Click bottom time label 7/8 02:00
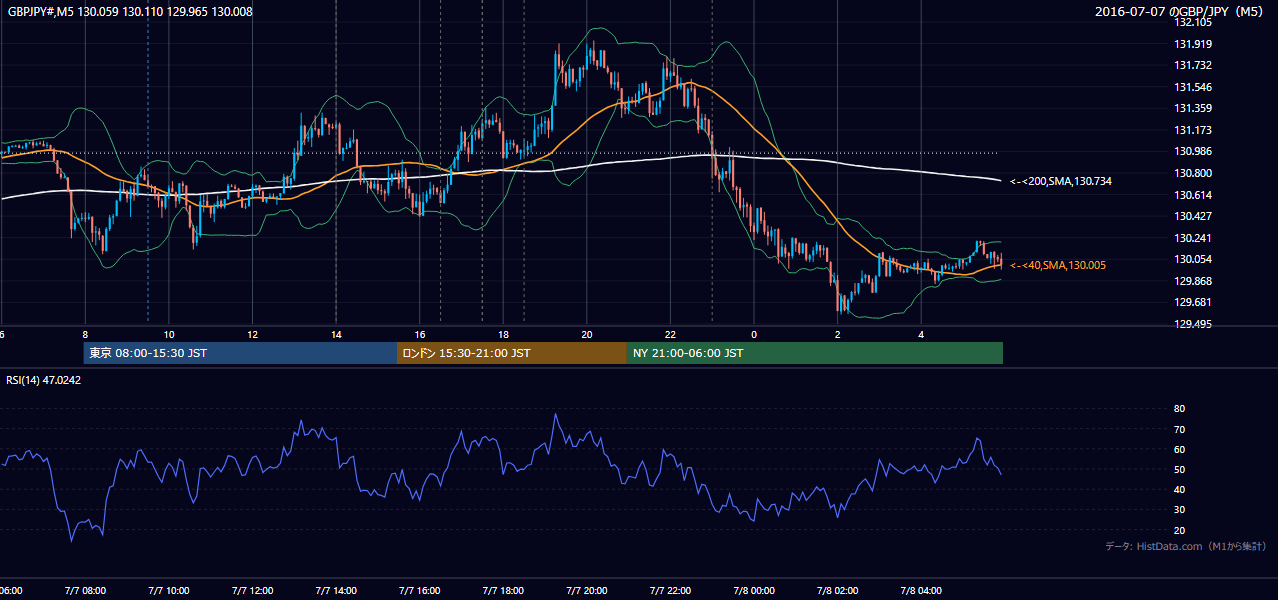This screenshot has height=600, width=1278. coord(839,591)
